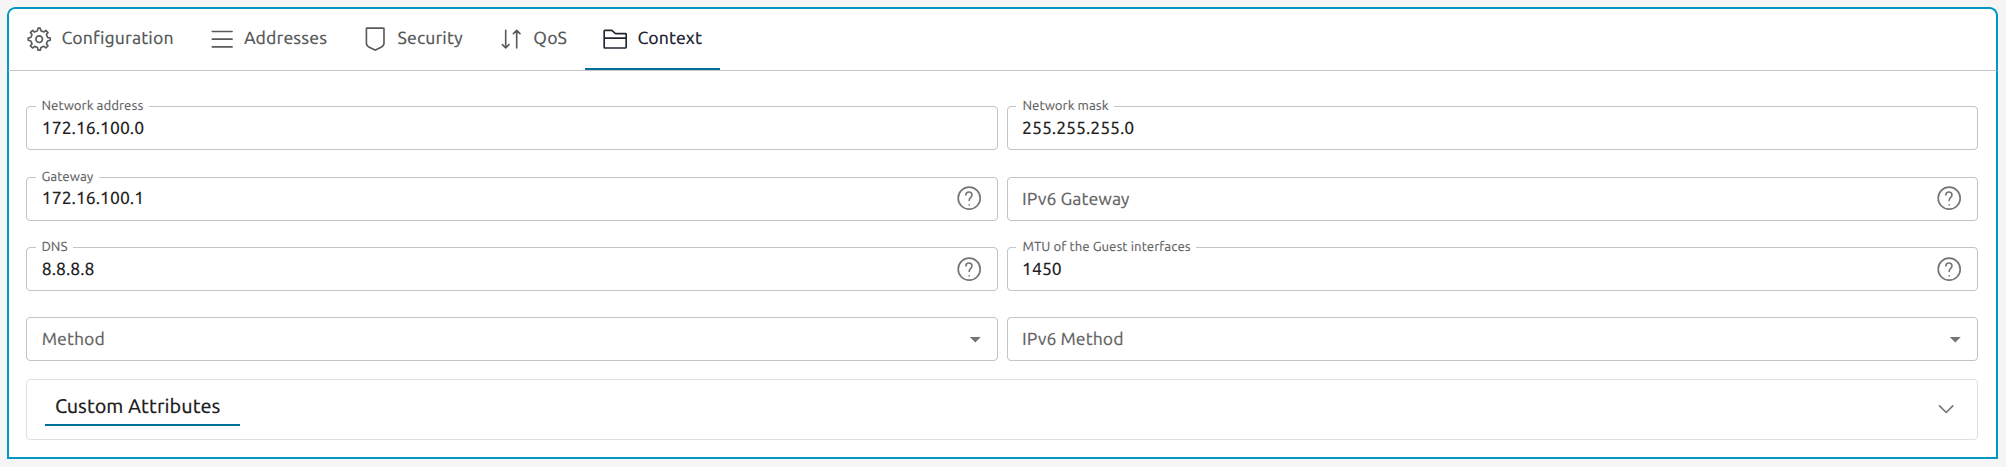Click the DNS field containing 8.8.8.8
Image resolution: width=2006 pixels, height=467 pixels.
[x=490, y=270]
